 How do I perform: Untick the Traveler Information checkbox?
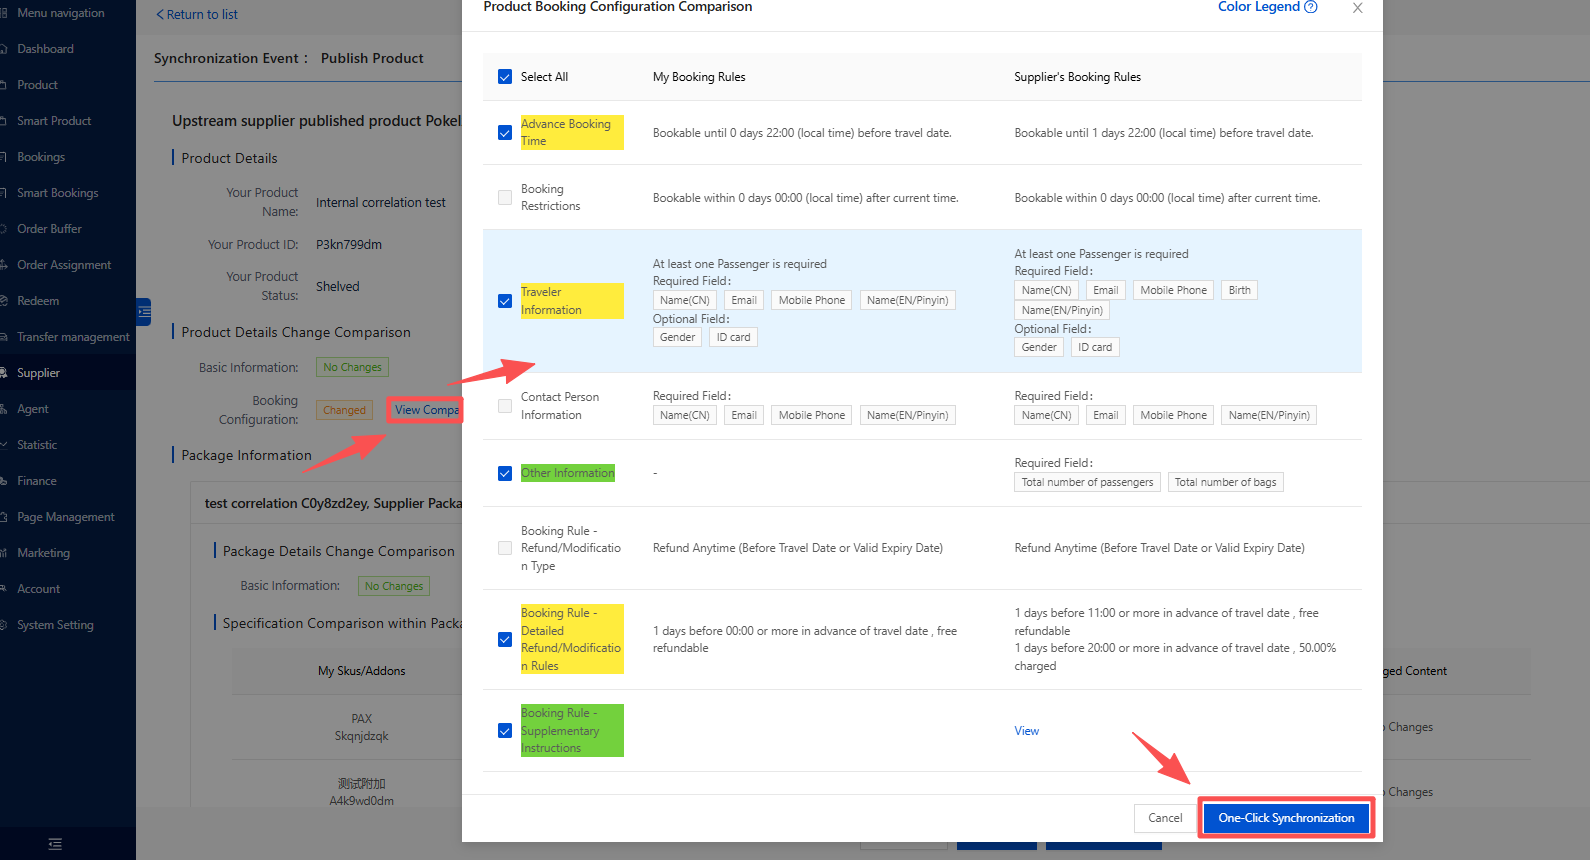click(505, 301)
